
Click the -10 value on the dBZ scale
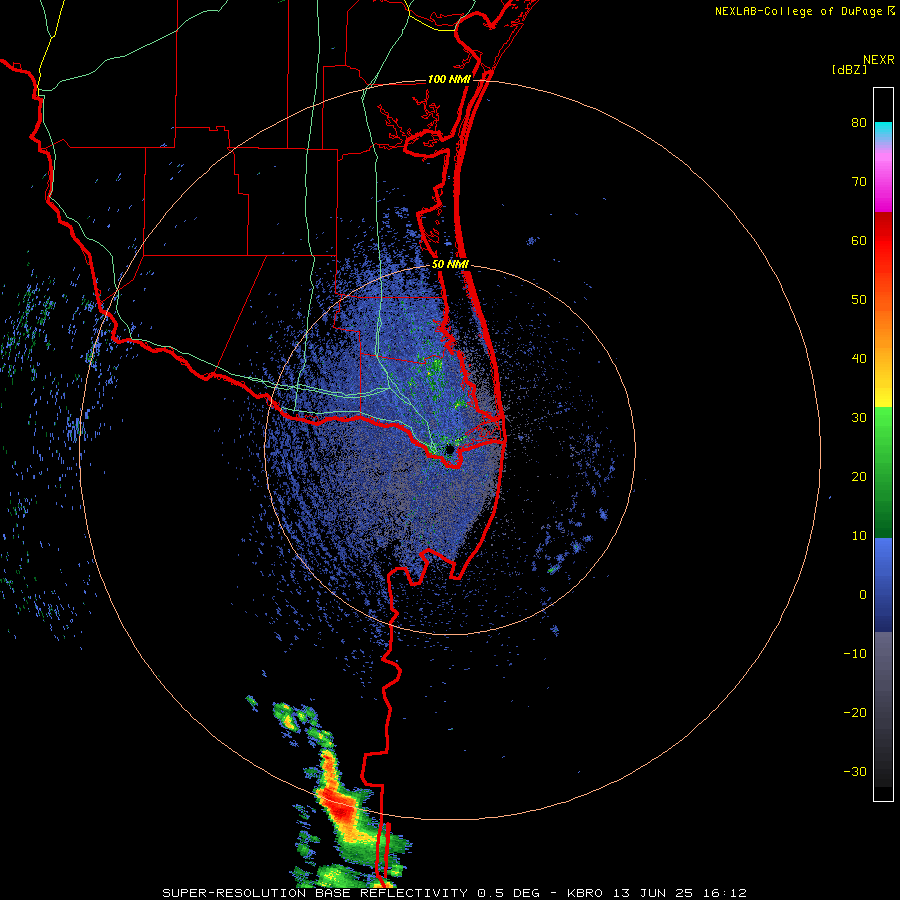point(855,654)
